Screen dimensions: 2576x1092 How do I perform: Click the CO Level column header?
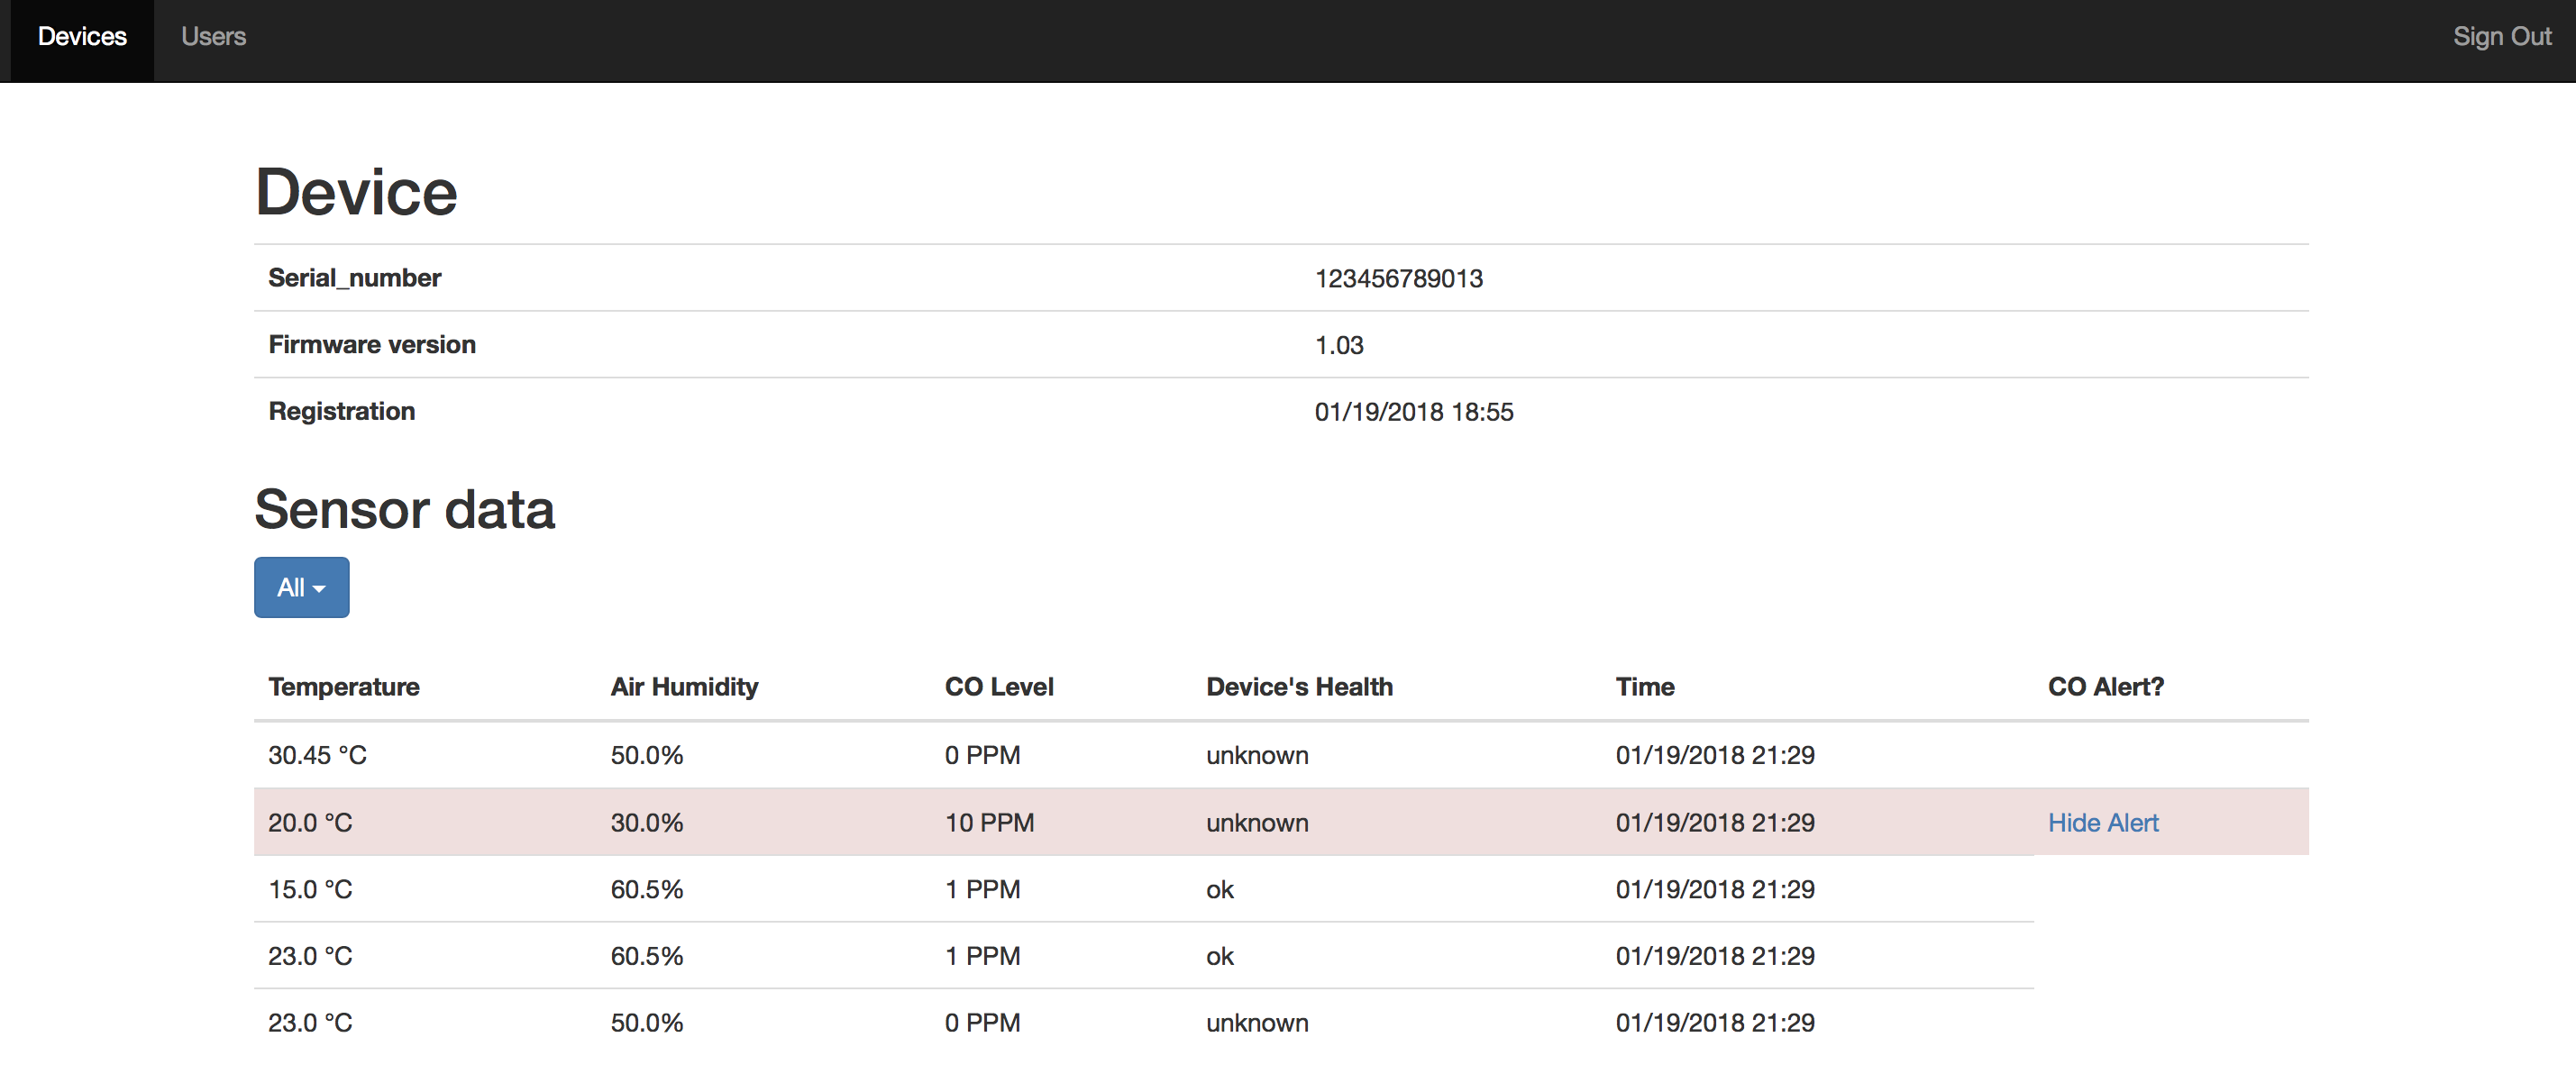point(998,687)
